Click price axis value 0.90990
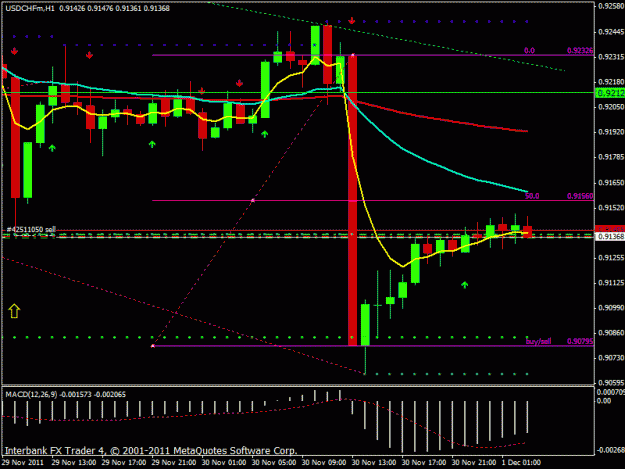This screenshot has width=625, height=469. coord(611,308)
